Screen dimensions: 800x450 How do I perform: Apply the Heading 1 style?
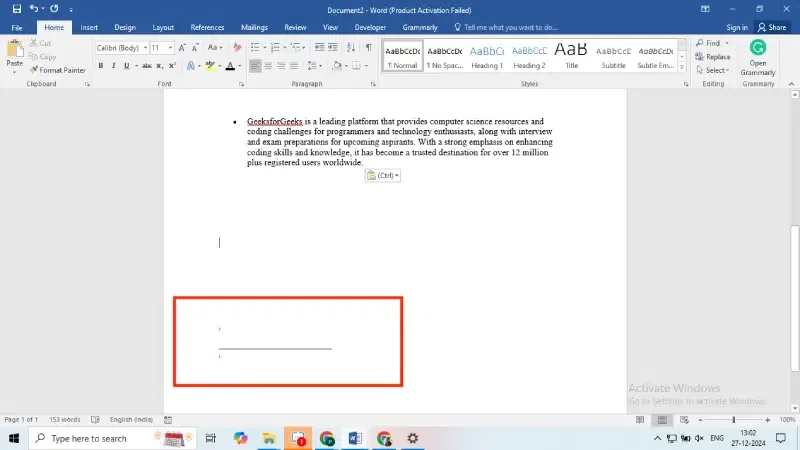[x=487, y=56]
